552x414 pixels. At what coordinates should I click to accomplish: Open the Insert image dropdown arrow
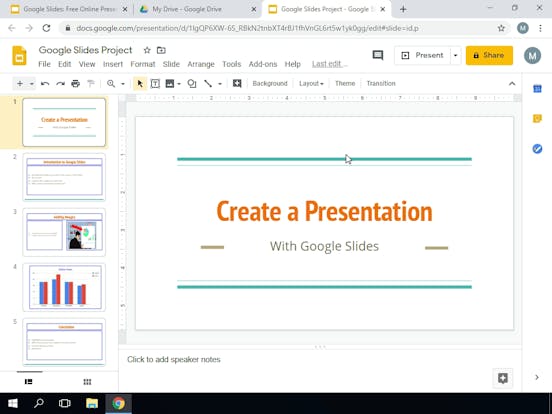[179, 84]
